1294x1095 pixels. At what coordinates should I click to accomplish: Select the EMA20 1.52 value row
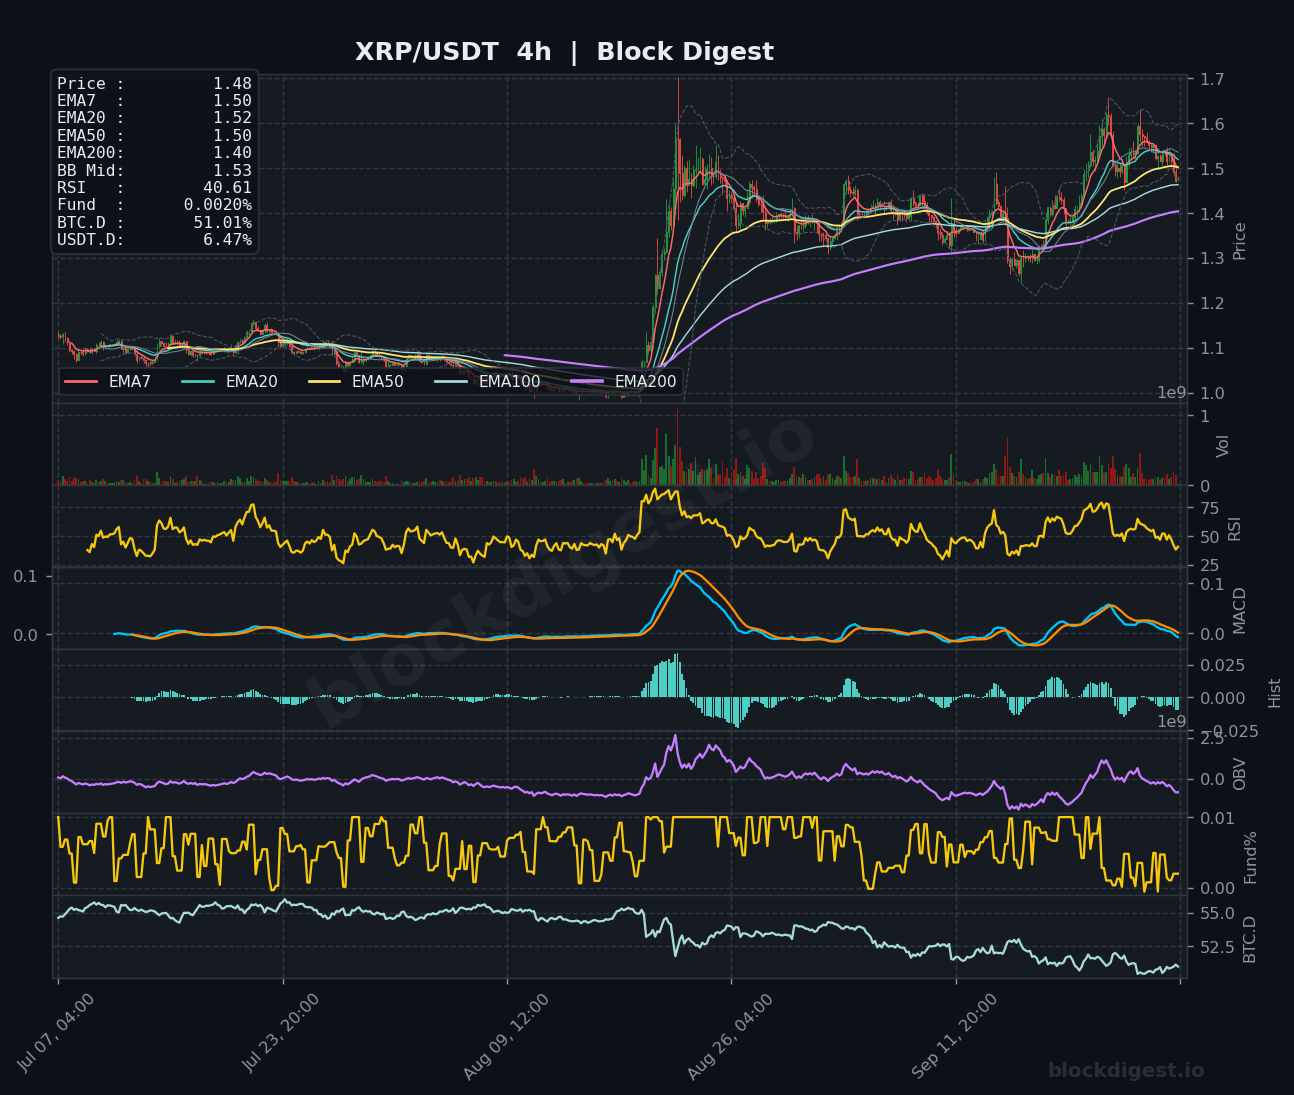coord(154,118)
